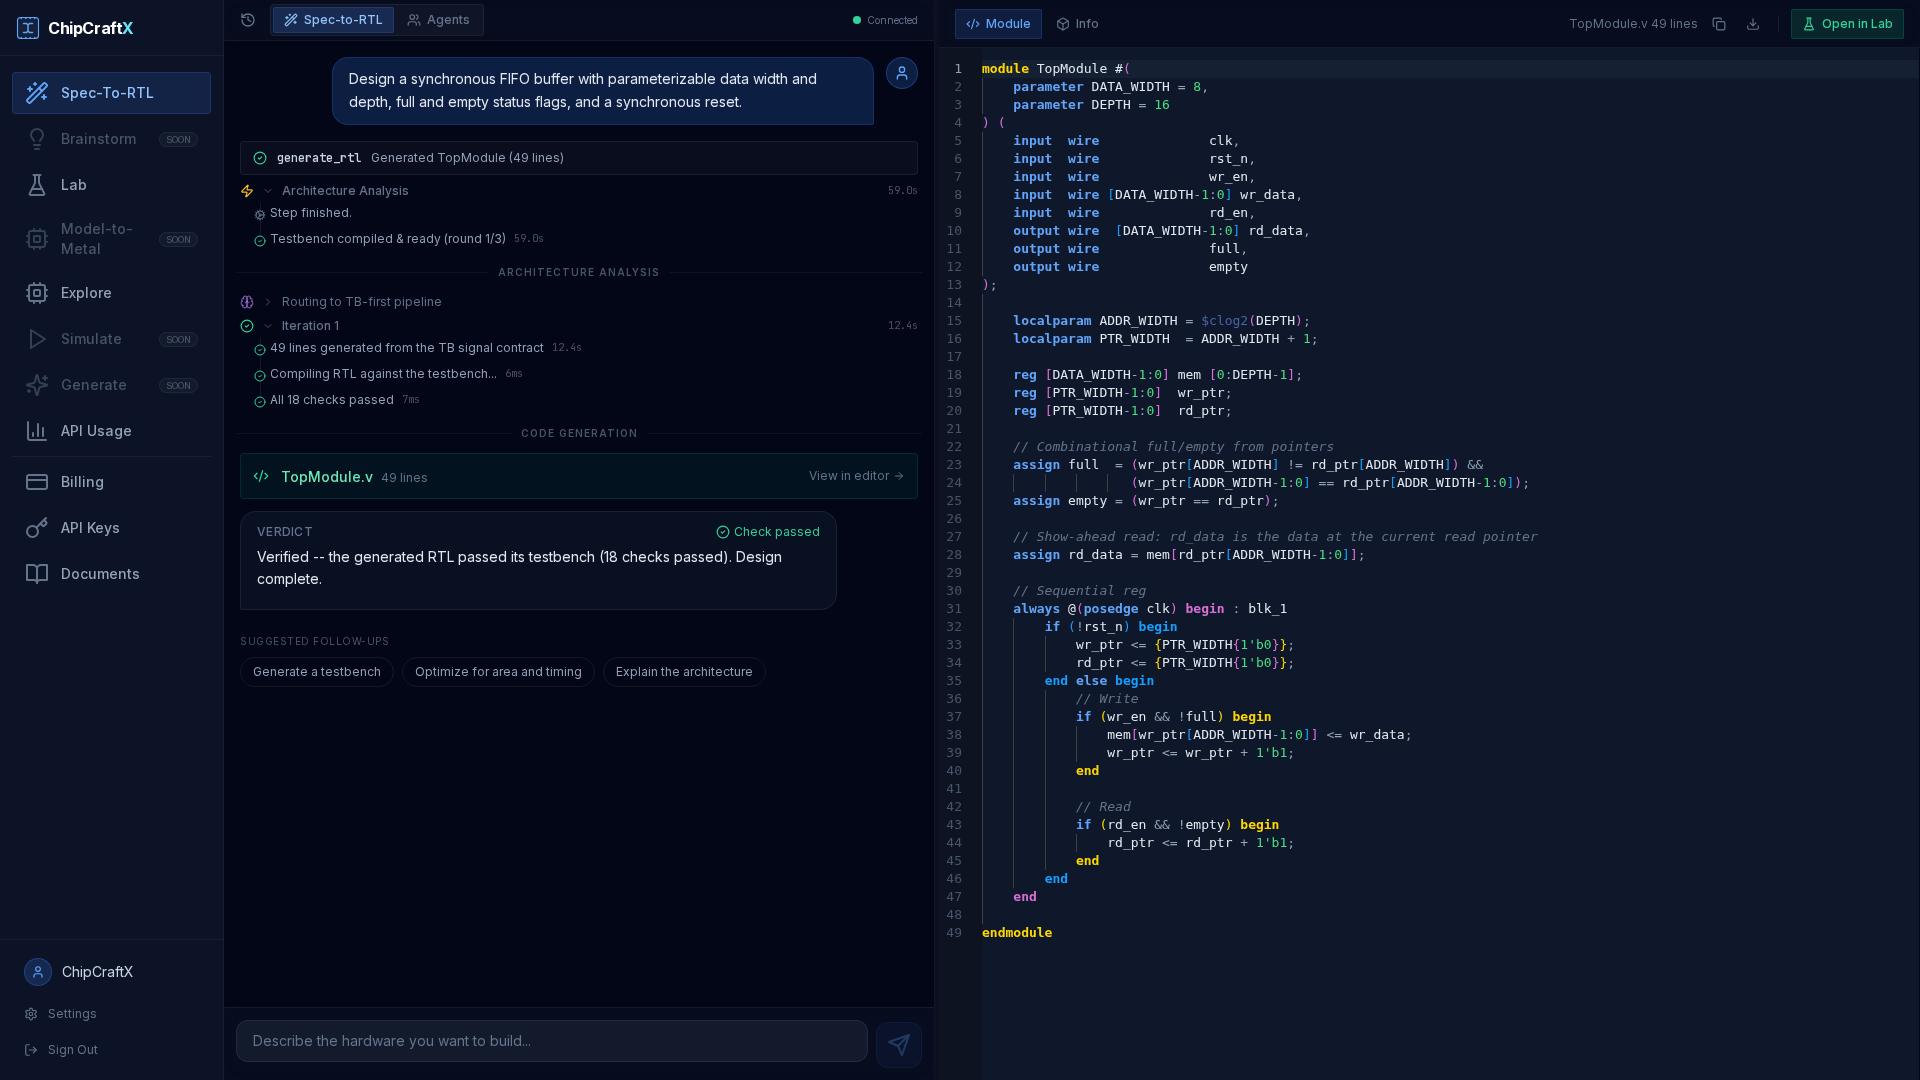Click ChipCraftX profile avatar in sidebar
The width and height of the screenshot is (1920, 1080).
tap(38, 972)
